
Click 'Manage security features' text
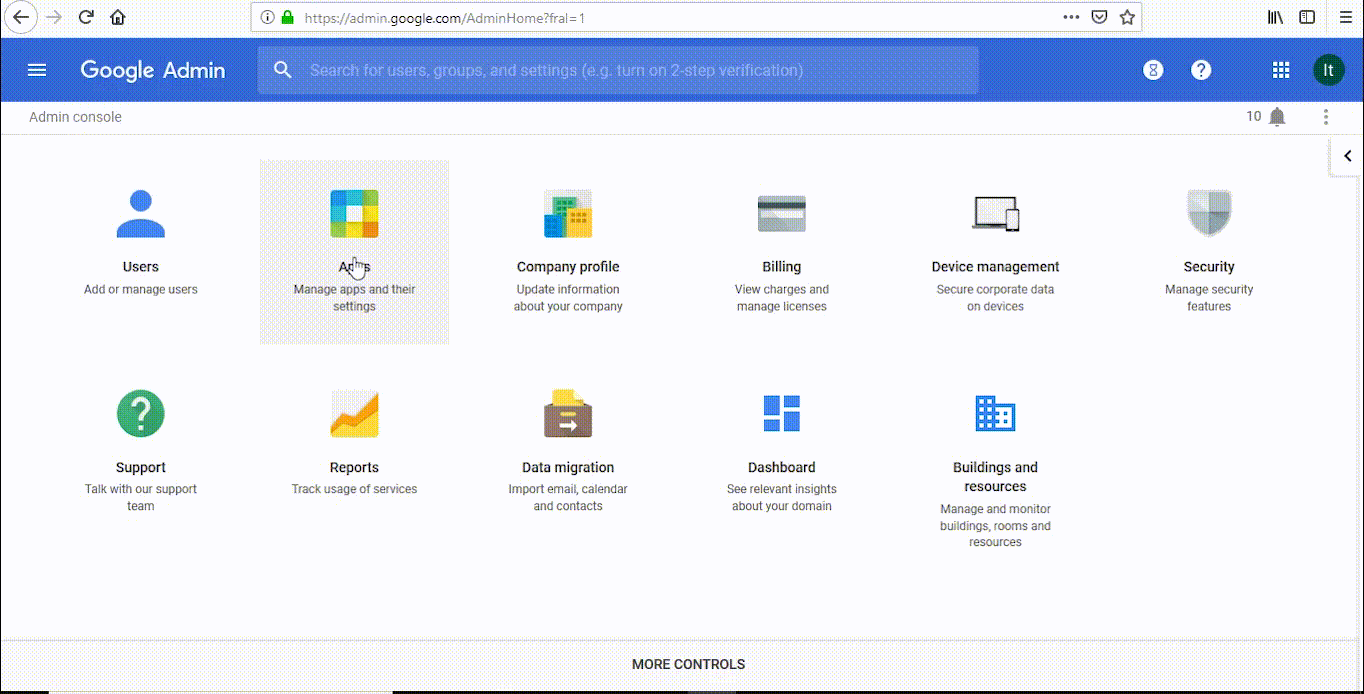1209,298
